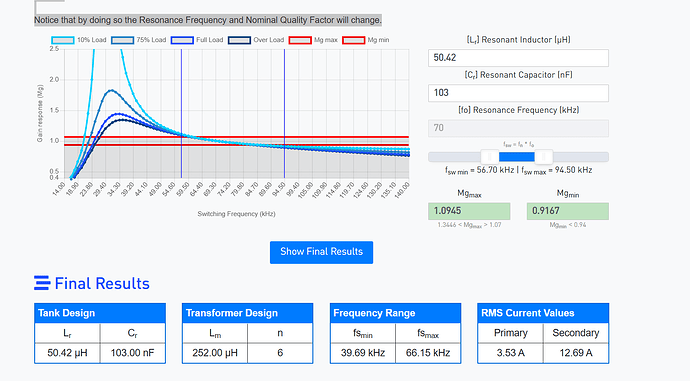Toggle the Full Load legend swatch
Image resolution: width=690 pixels, height=381 pixels.
click(x=182, y=40)
